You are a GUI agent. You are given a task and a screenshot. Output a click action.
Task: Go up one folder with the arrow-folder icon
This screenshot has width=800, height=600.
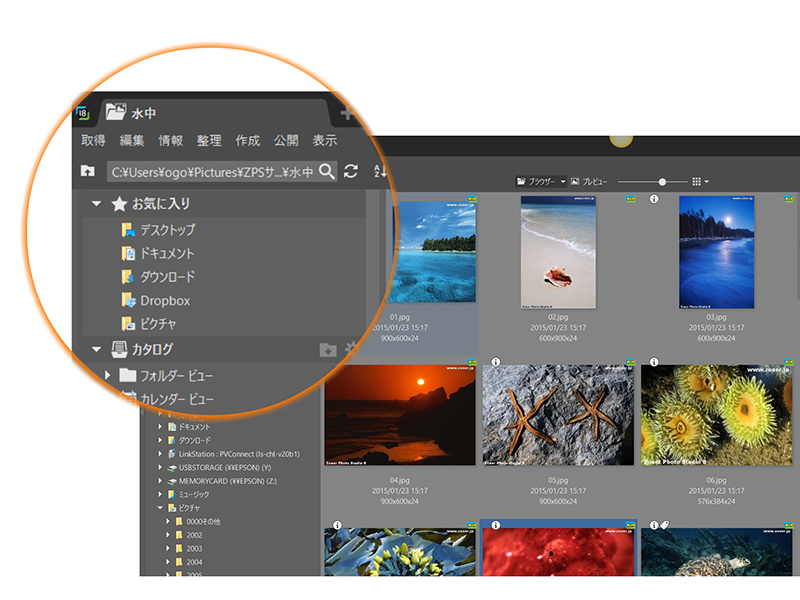click(x=88, y=170)
